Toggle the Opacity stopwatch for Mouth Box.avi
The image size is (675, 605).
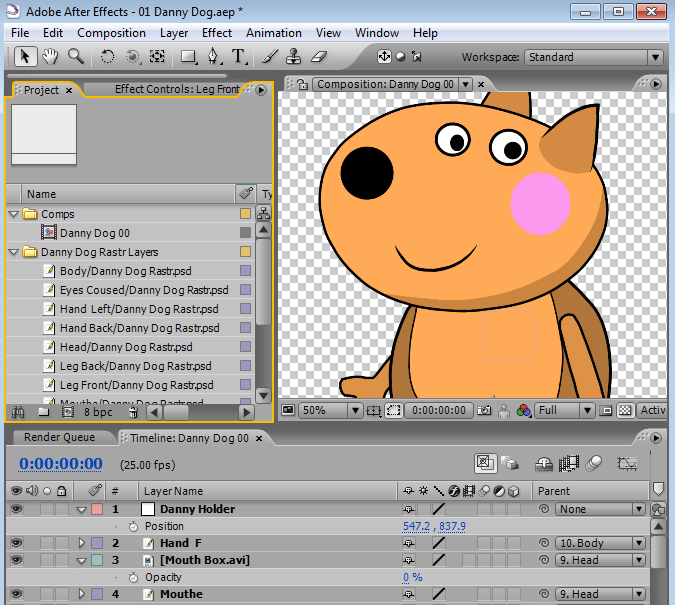point(133,577)
